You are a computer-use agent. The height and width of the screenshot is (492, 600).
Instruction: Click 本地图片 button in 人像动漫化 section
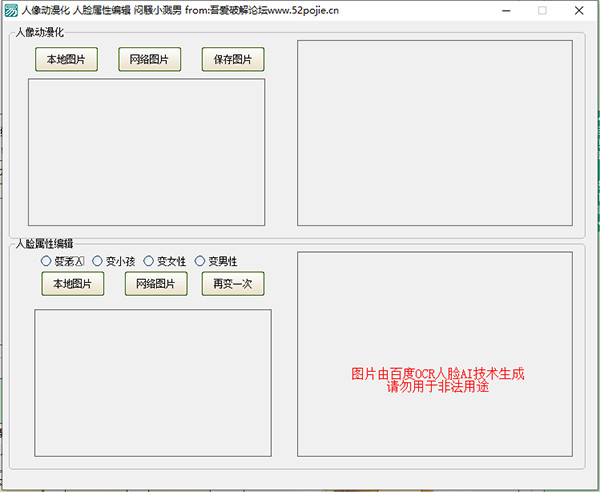point(67,59)
